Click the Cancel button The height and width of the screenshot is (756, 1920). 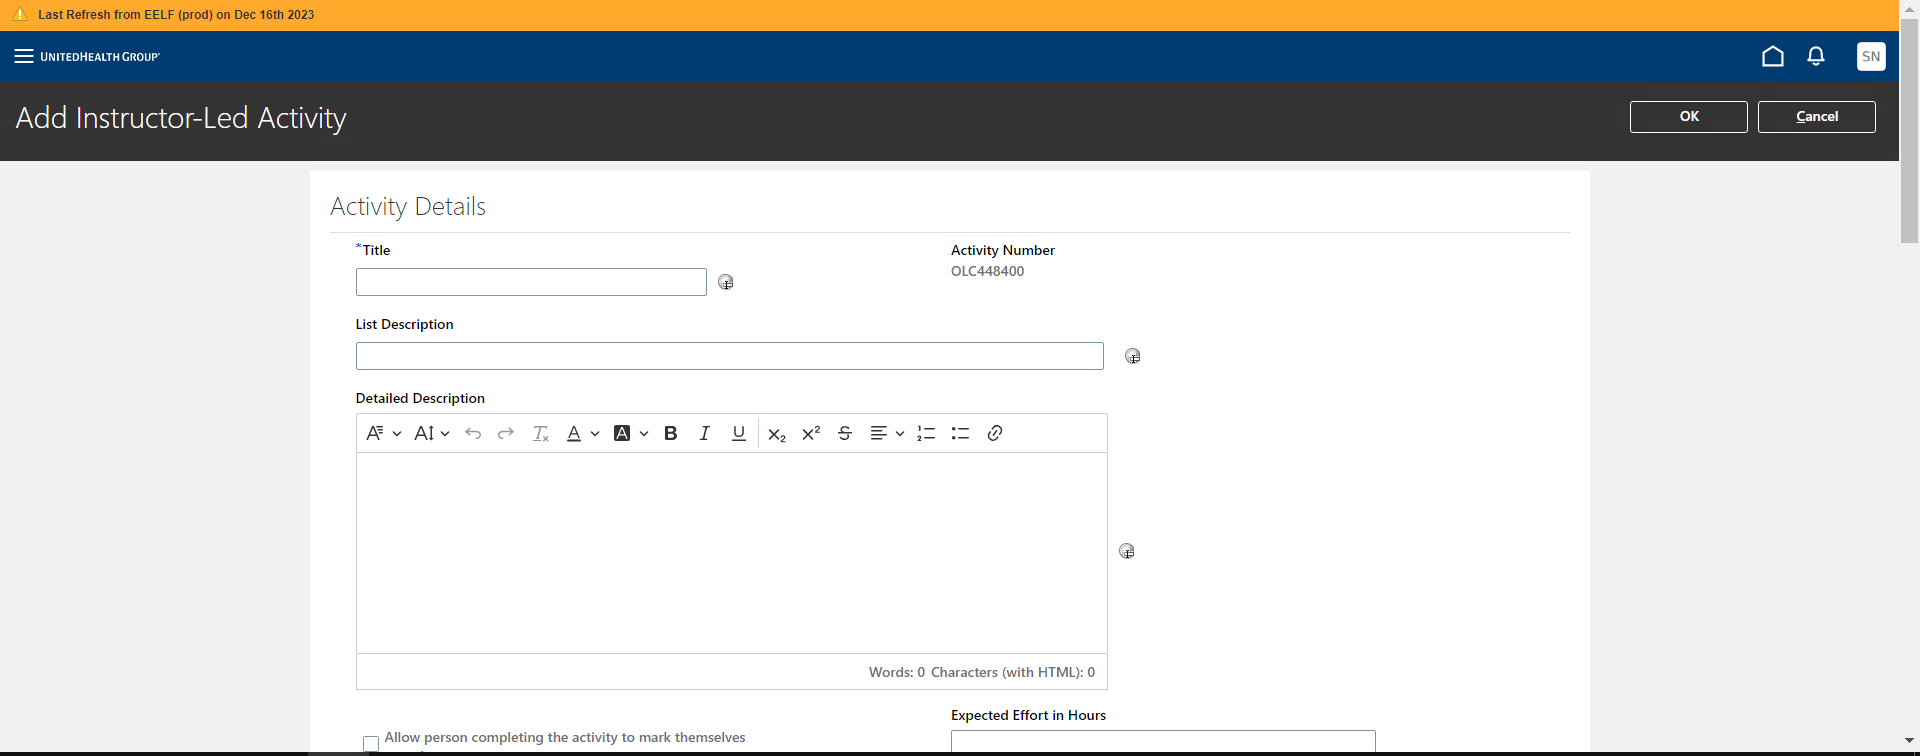point(1817,117)
